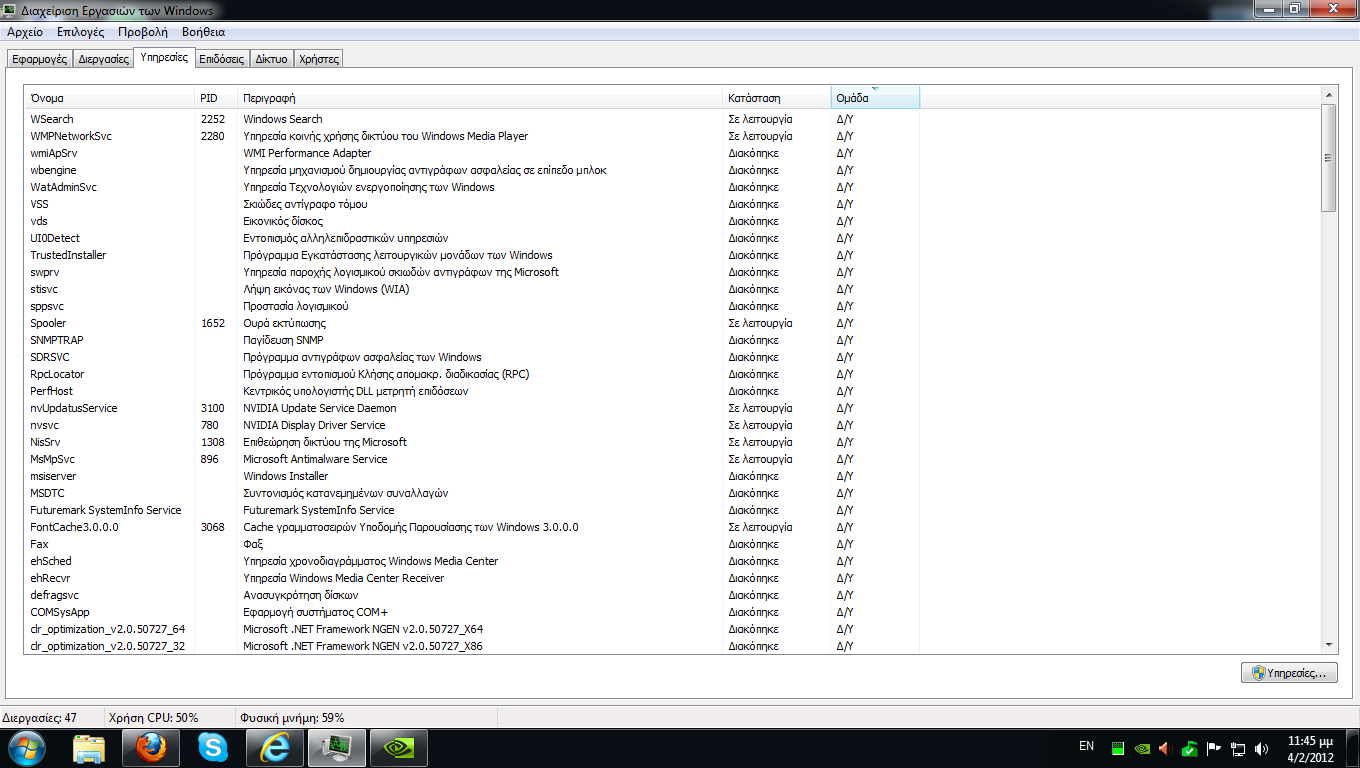Switch to the Χρήστες tab
This screenshot has width=1360, height=768.
pos(319,59)
